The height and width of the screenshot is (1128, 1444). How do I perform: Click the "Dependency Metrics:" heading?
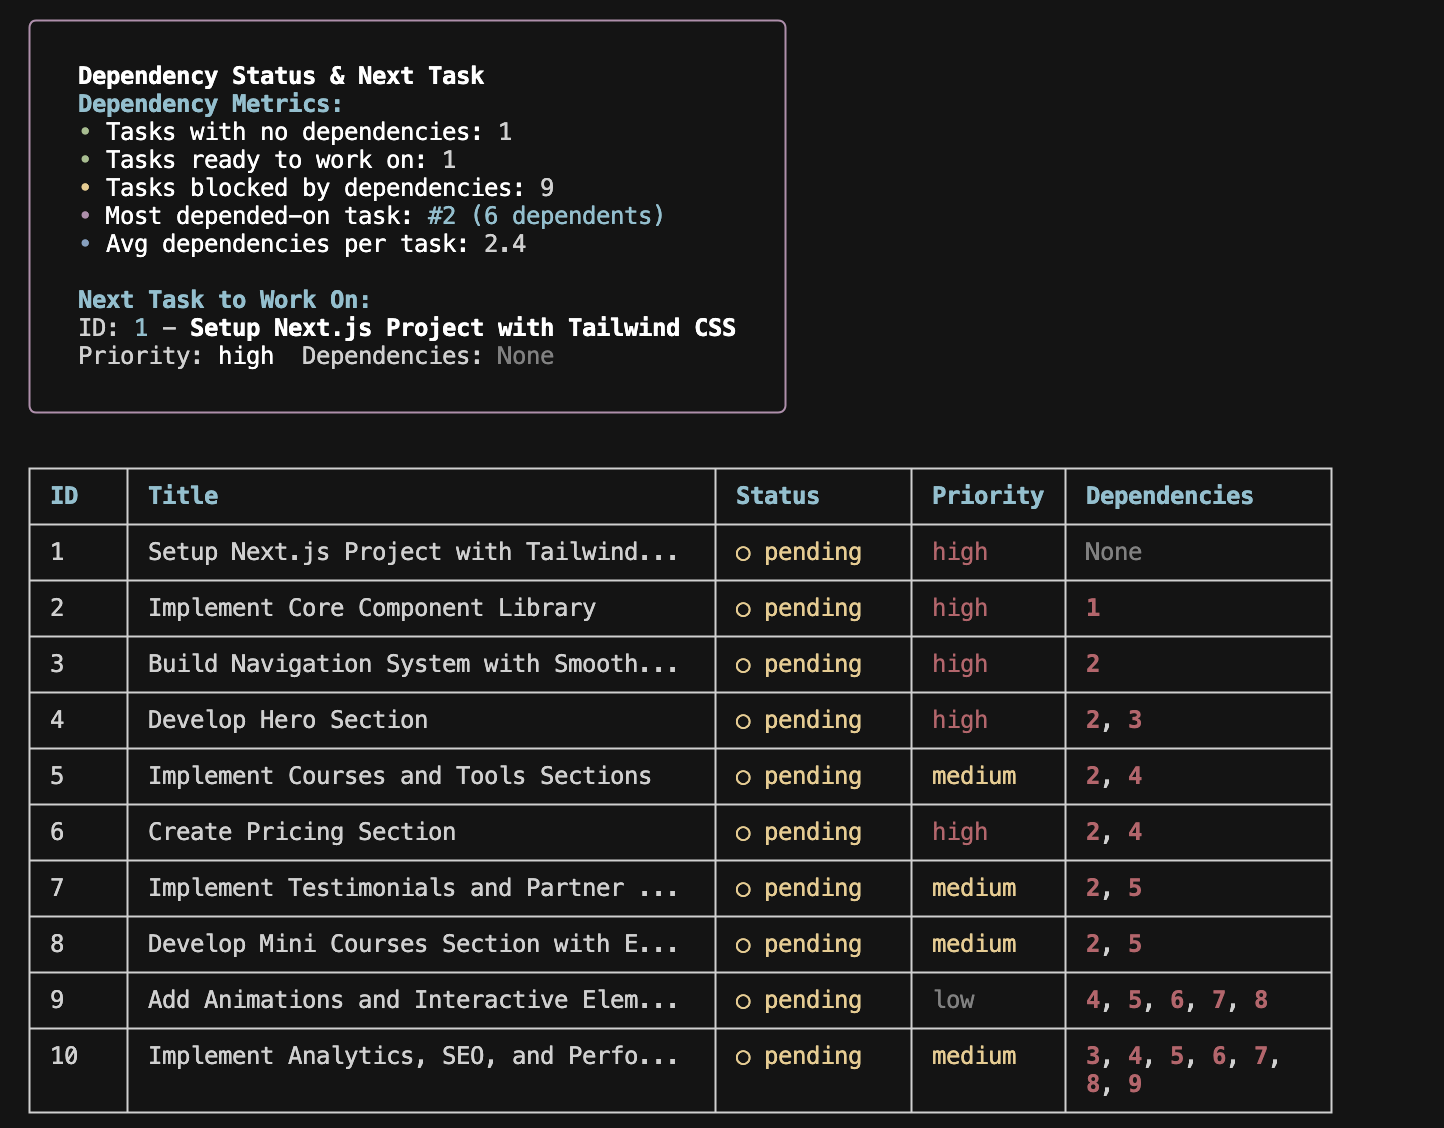tap(210, 104)
